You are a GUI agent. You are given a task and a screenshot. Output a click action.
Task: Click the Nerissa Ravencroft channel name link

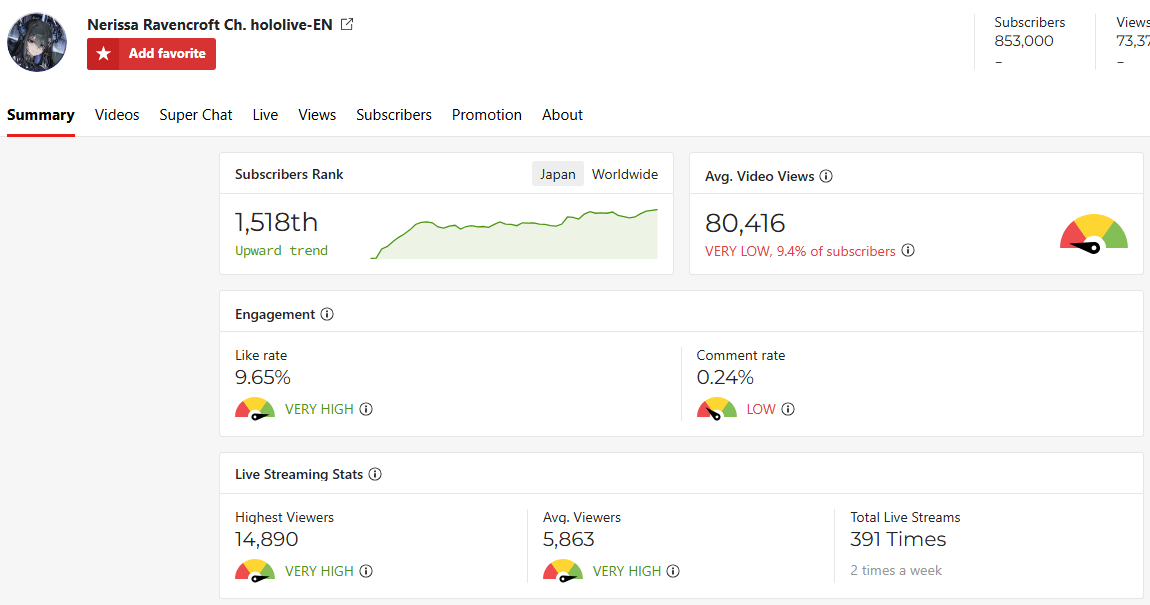pyautogui.click(x=210, y=24)
